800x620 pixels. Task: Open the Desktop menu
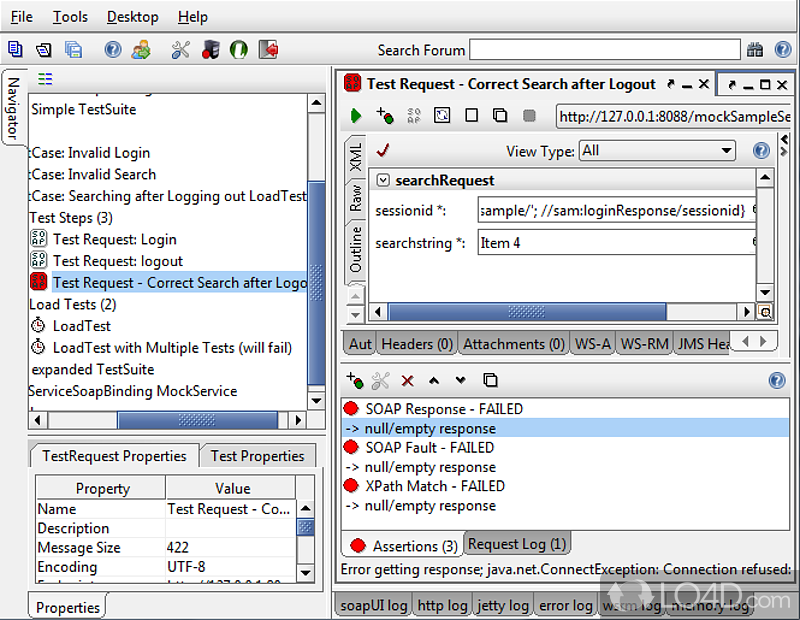click(132, 17)
